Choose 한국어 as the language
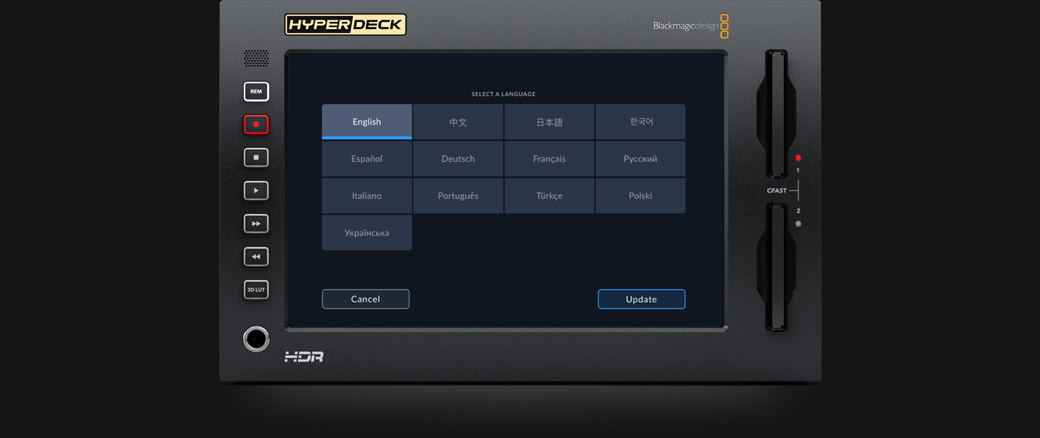Screen dimensions: 1040x438 tap(640, 122)
